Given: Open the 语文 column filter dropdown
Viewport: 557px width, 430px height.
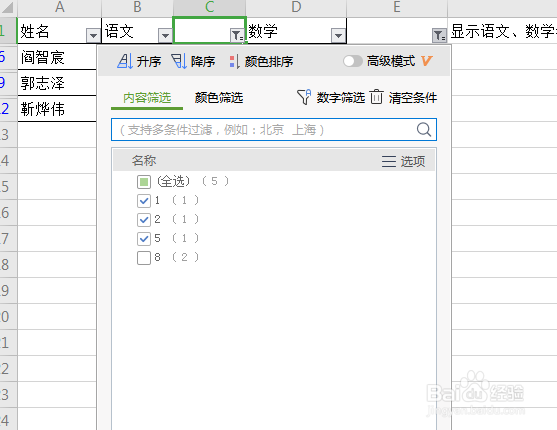Looking at the screenshot, I should [165, 36].
